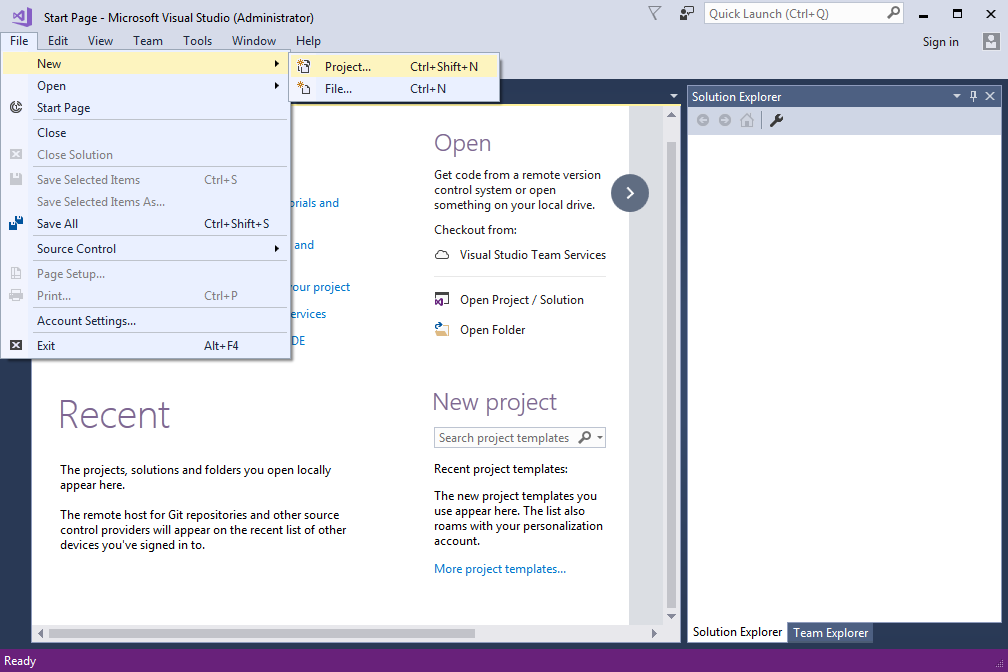Select Save All in the File menu
The width and height of the screenshot is (1008, 672).
pyautogui.click(x=145, y=223)
